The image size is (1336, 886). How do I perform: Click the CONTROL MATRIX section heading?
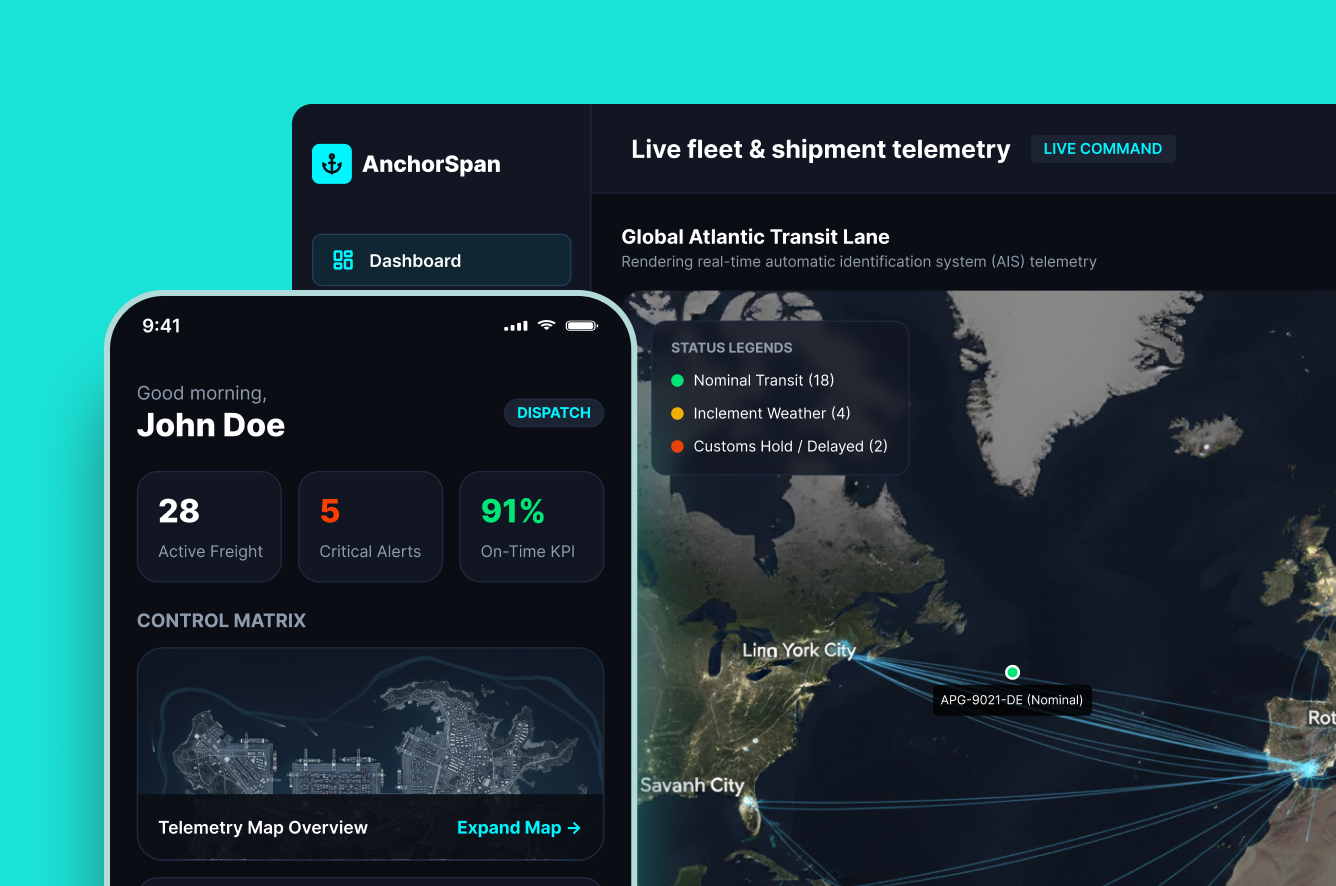point(221,621)
